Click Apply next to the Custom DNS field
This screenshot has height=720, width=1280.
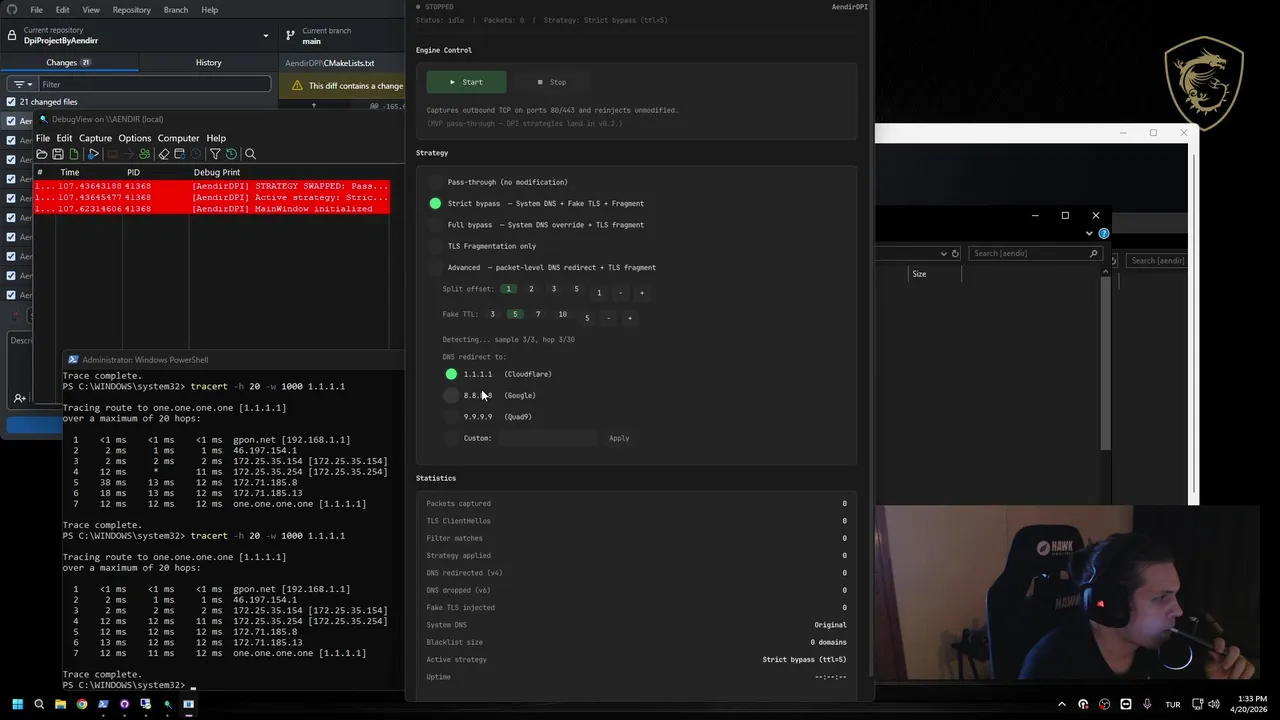tap(619, 438)
